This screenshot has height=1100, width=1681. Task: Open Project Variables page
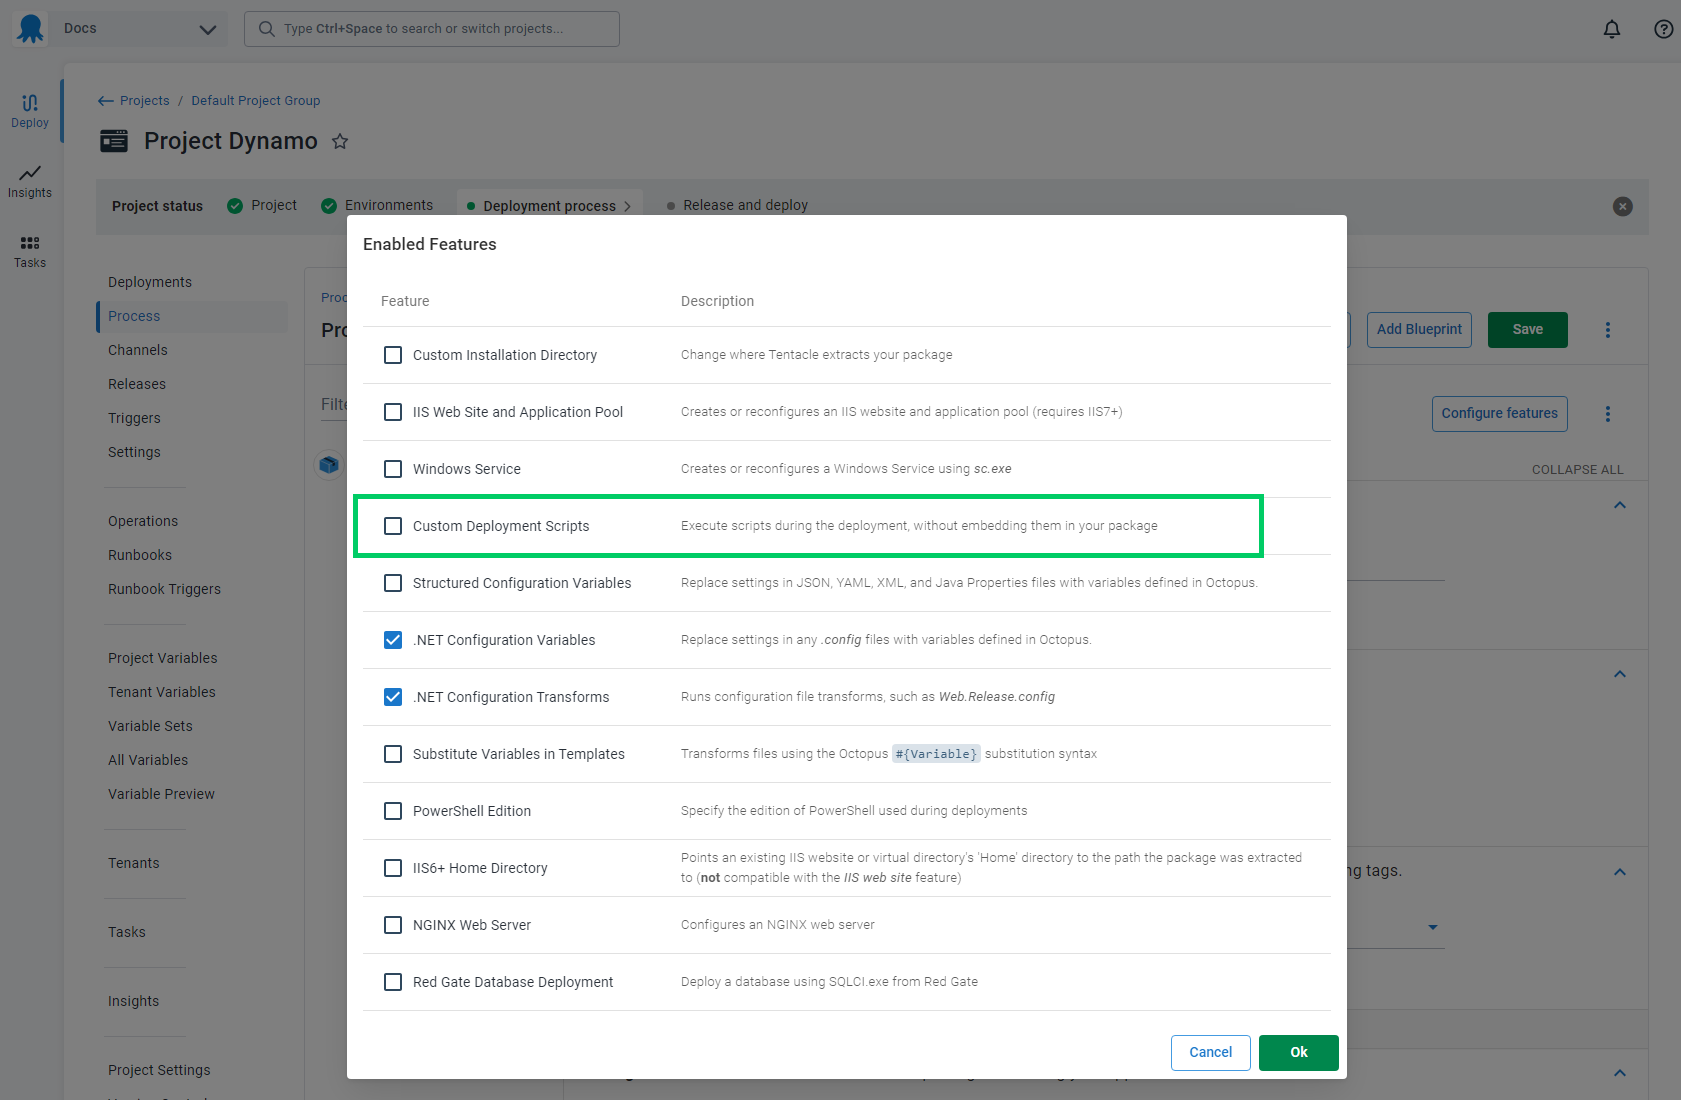click(163, 658)
